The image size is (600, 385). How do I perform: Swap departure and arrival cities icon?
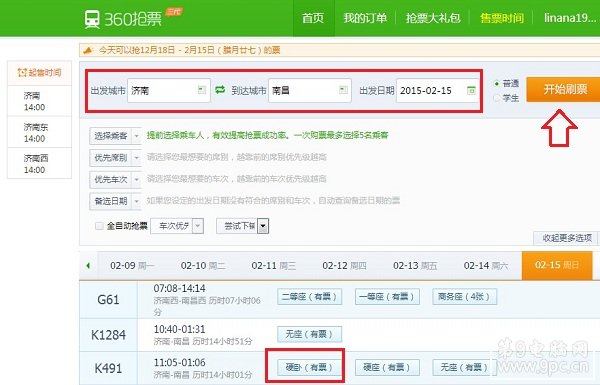(220, 90)
